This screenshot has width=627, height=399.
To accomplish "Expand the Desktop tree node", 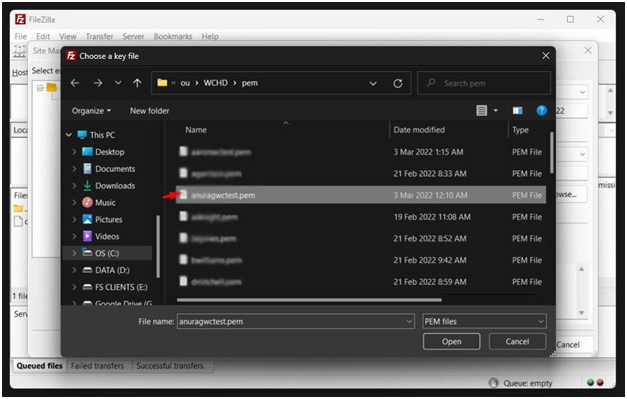I will (74, 152).
